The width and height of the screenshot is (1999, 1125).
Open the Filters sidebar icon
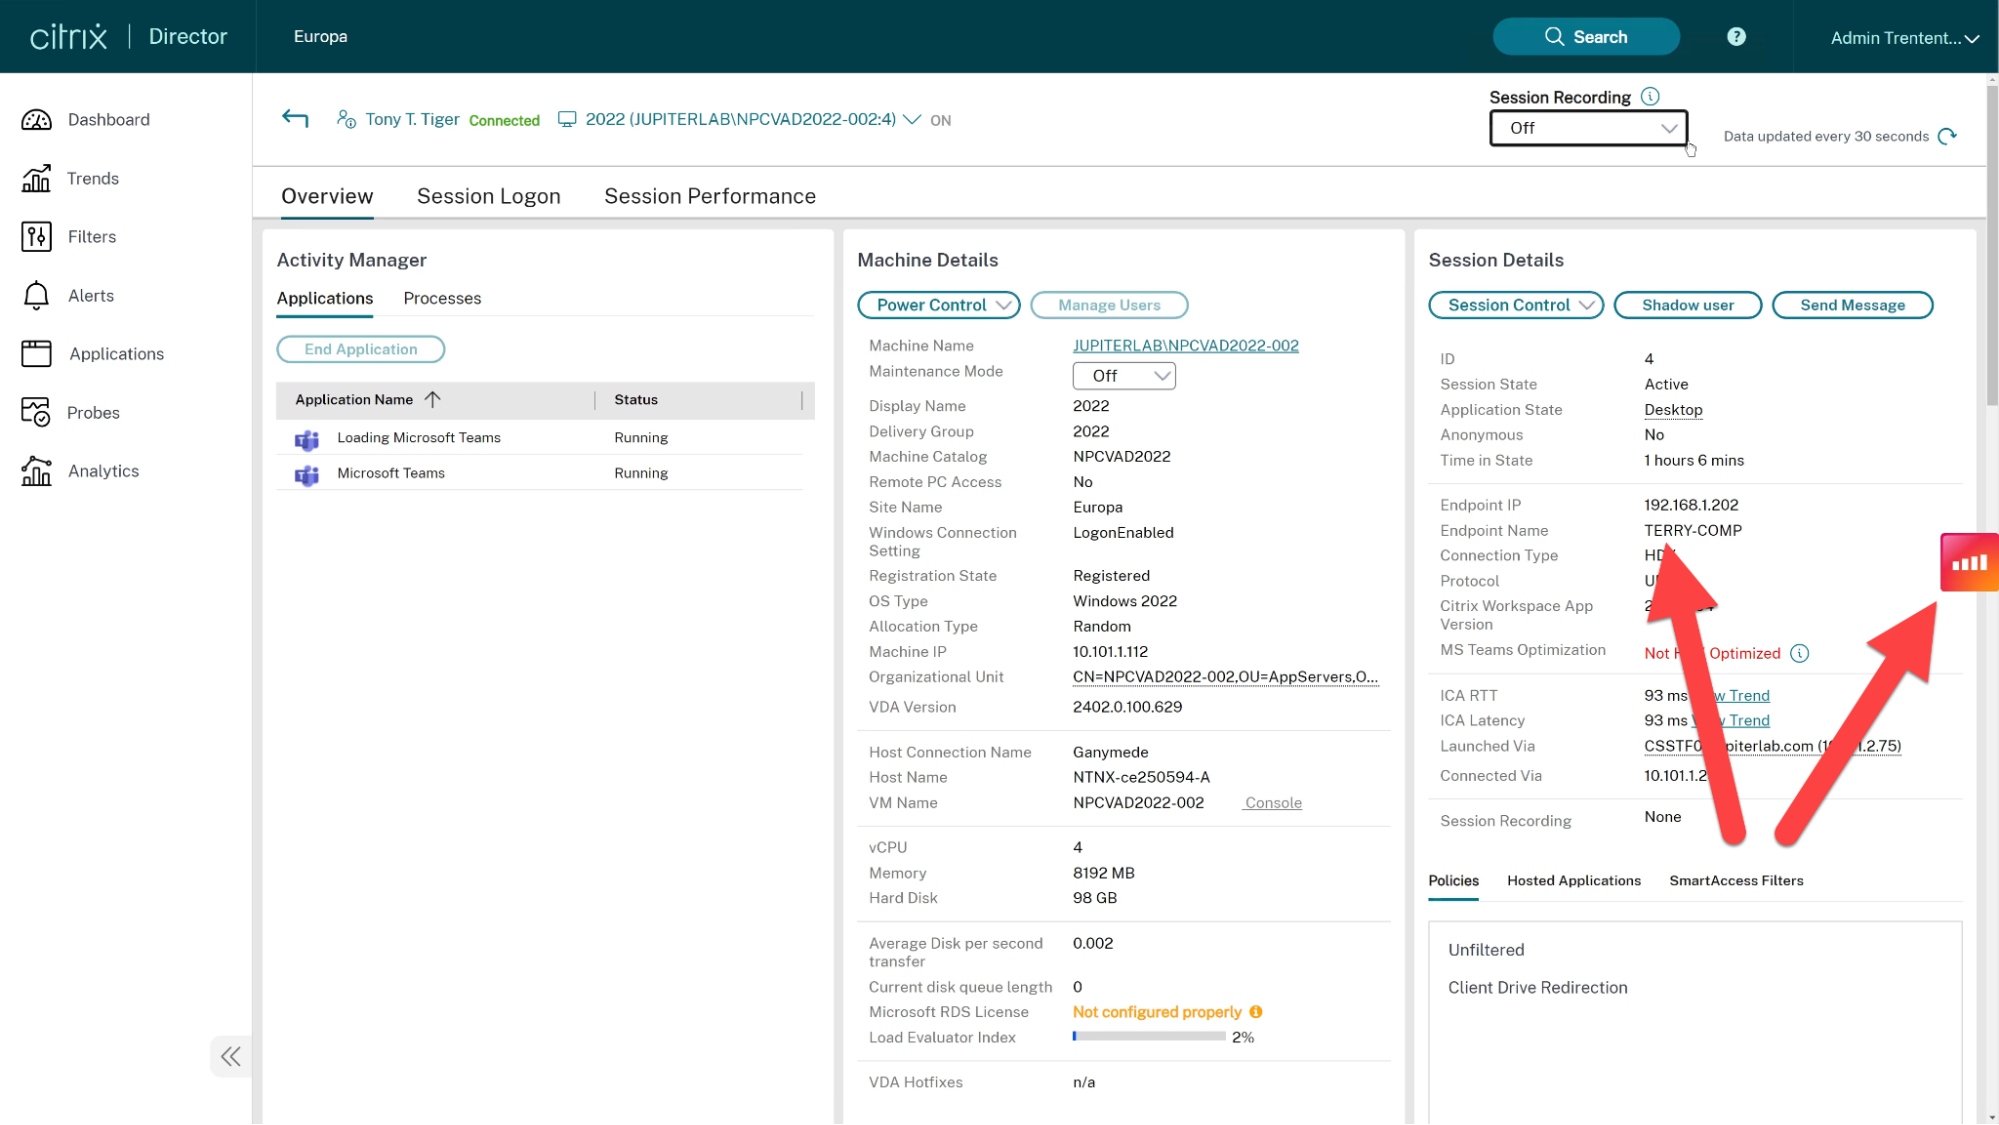tap(37, 237)
